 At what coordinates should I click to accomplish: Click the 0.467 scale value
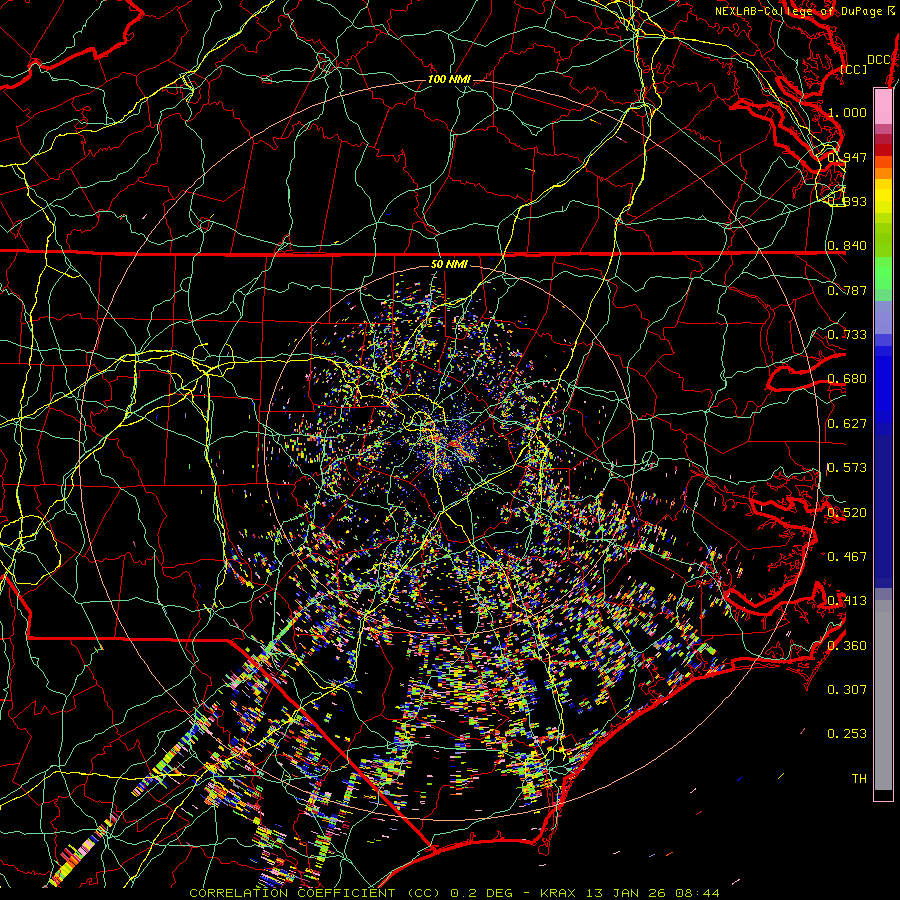[847, 557]
